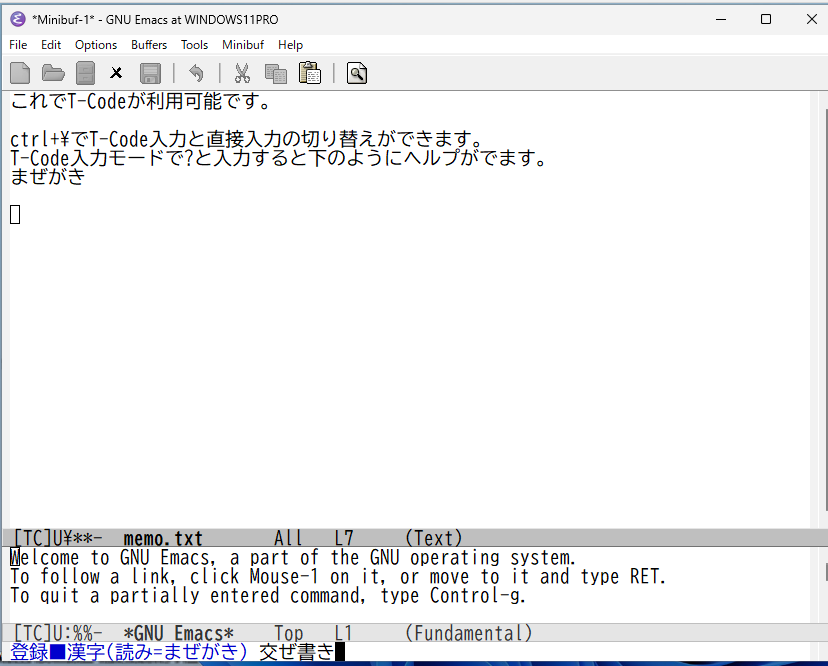The image size is (828, 666).
Task: Click the %% read-only flag in the *GNU Emacs* mode line
Action: (83, 633)
